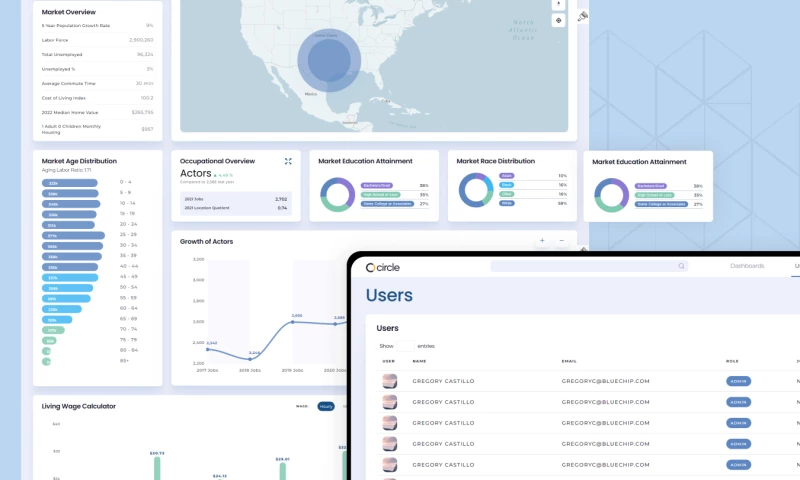Click second Gregory Castillo avatar
This screenshot has height=480, width=800.
tap(390, 402)
